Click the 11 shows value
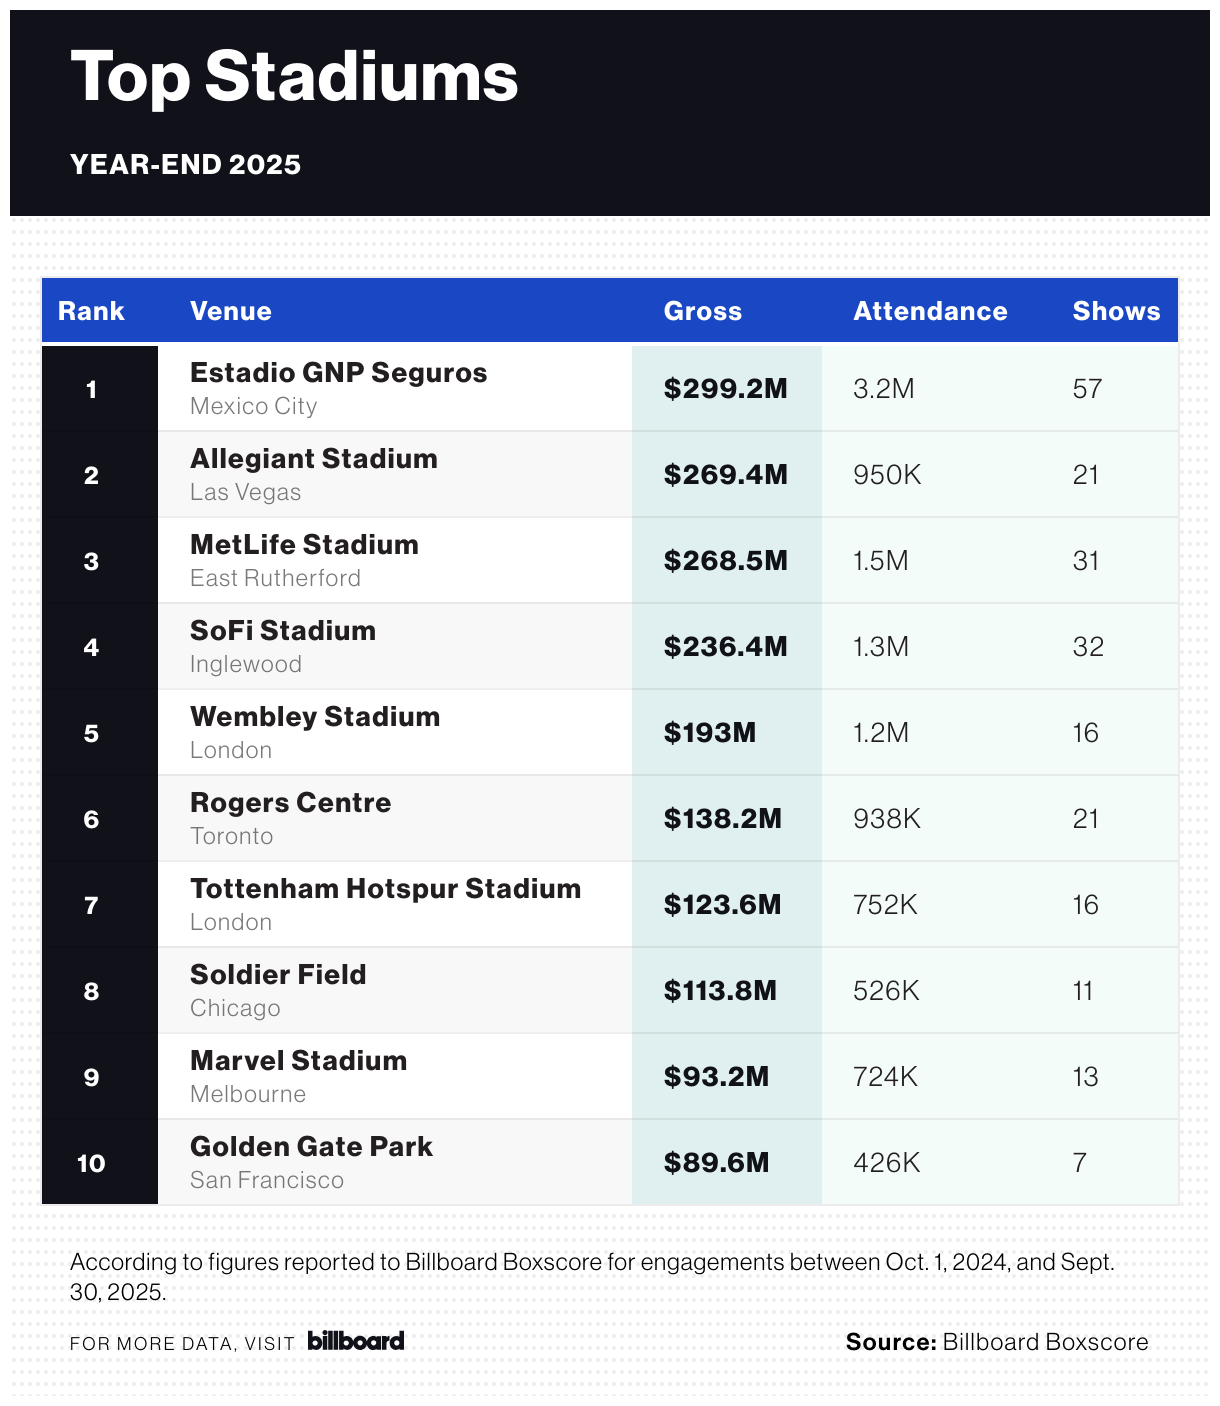The width and height of the screenshot is (1220, 1406). [1083, 991]
